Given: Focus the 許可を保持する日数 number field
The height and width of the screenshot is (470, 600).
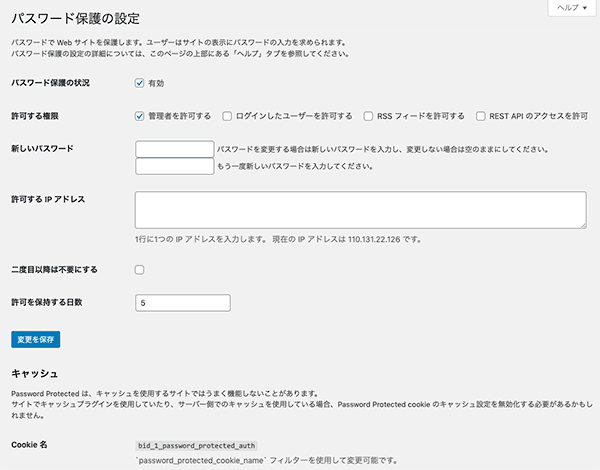Looking at the screenshot, I should [182, 302].
